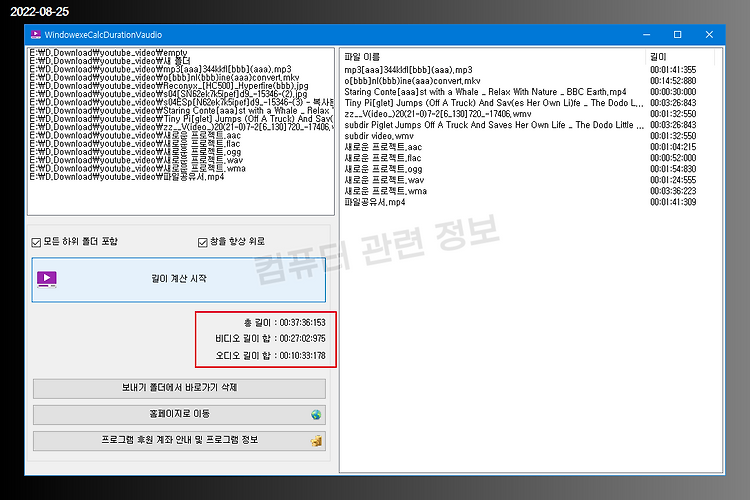Screen dimensions: 750x500
Task: Sort by 파일 이름 column header
Action: click(x=494, y=57)
